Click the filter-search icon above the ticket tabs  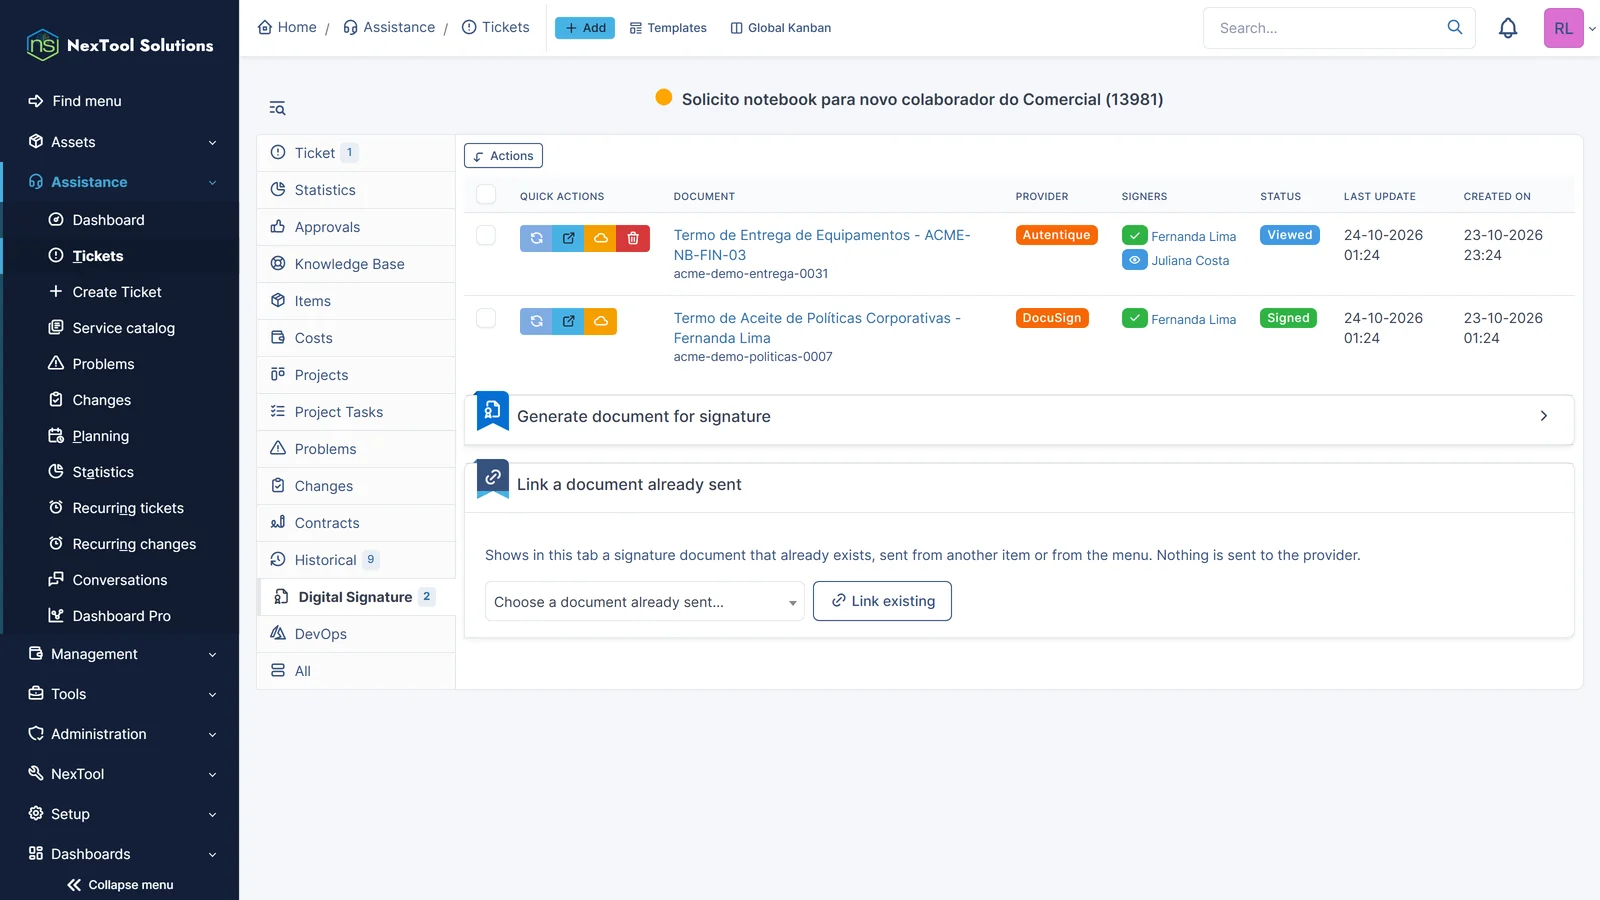coord(277,108)
